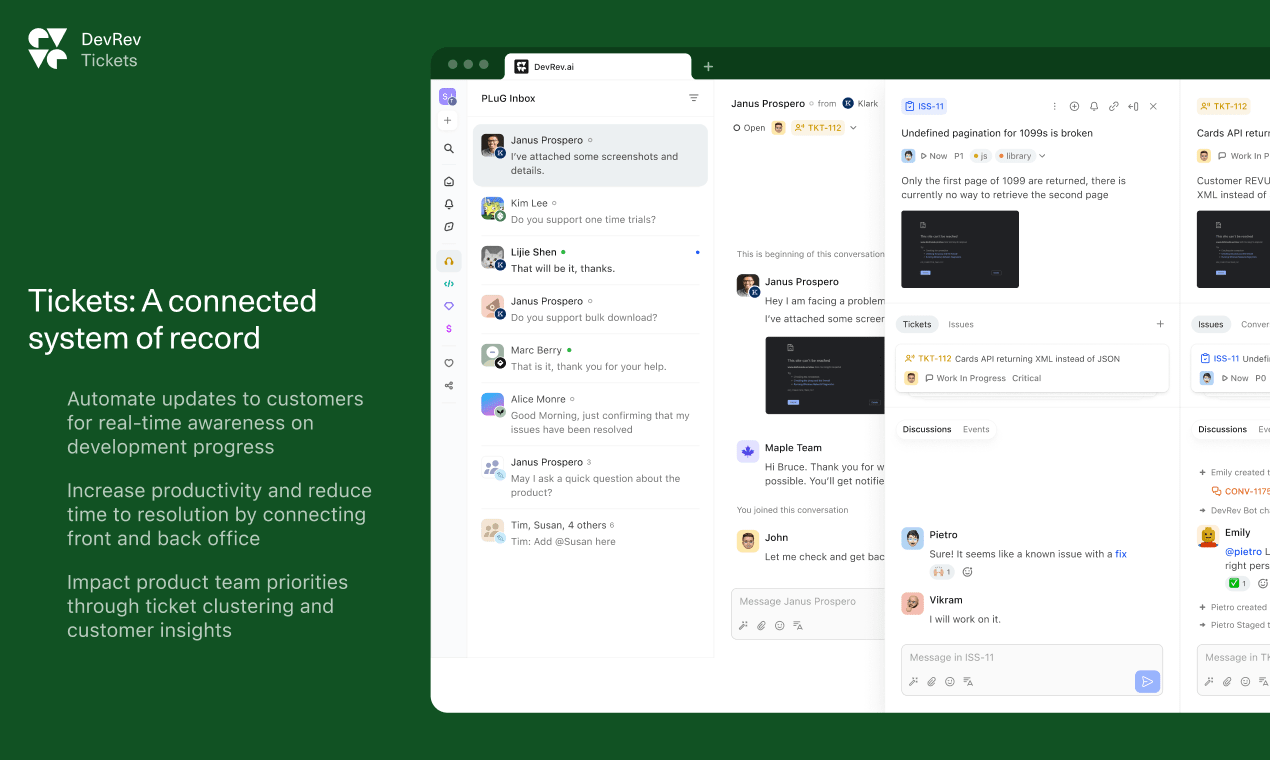
Task: Add emoji reaction to Pietro's message
Action: coord(967,572)
